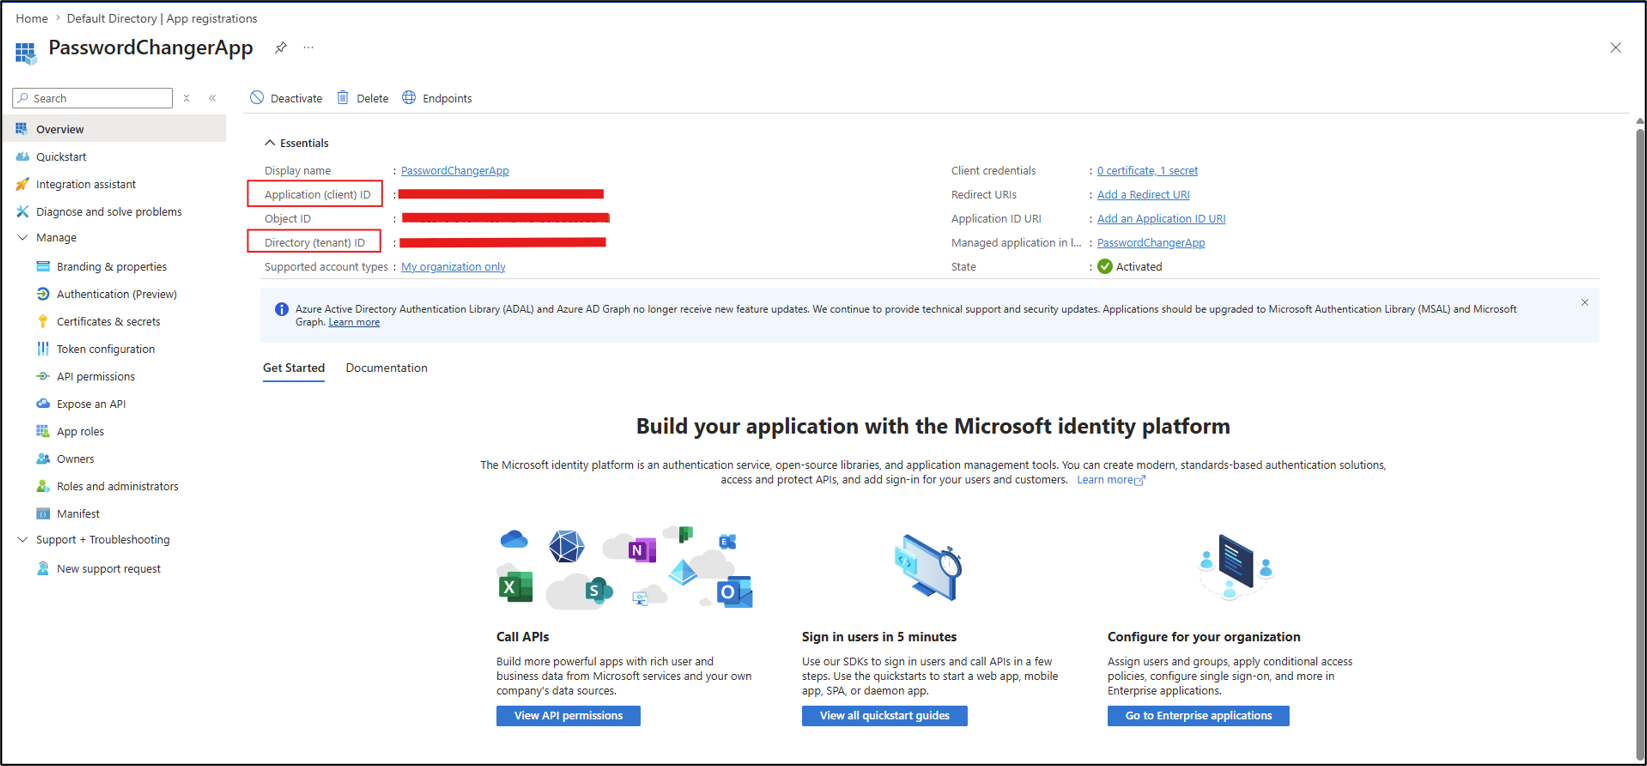Click the Roles and administrators icon
Viewport: 1647px width, 766px height.
pos(43,486)
